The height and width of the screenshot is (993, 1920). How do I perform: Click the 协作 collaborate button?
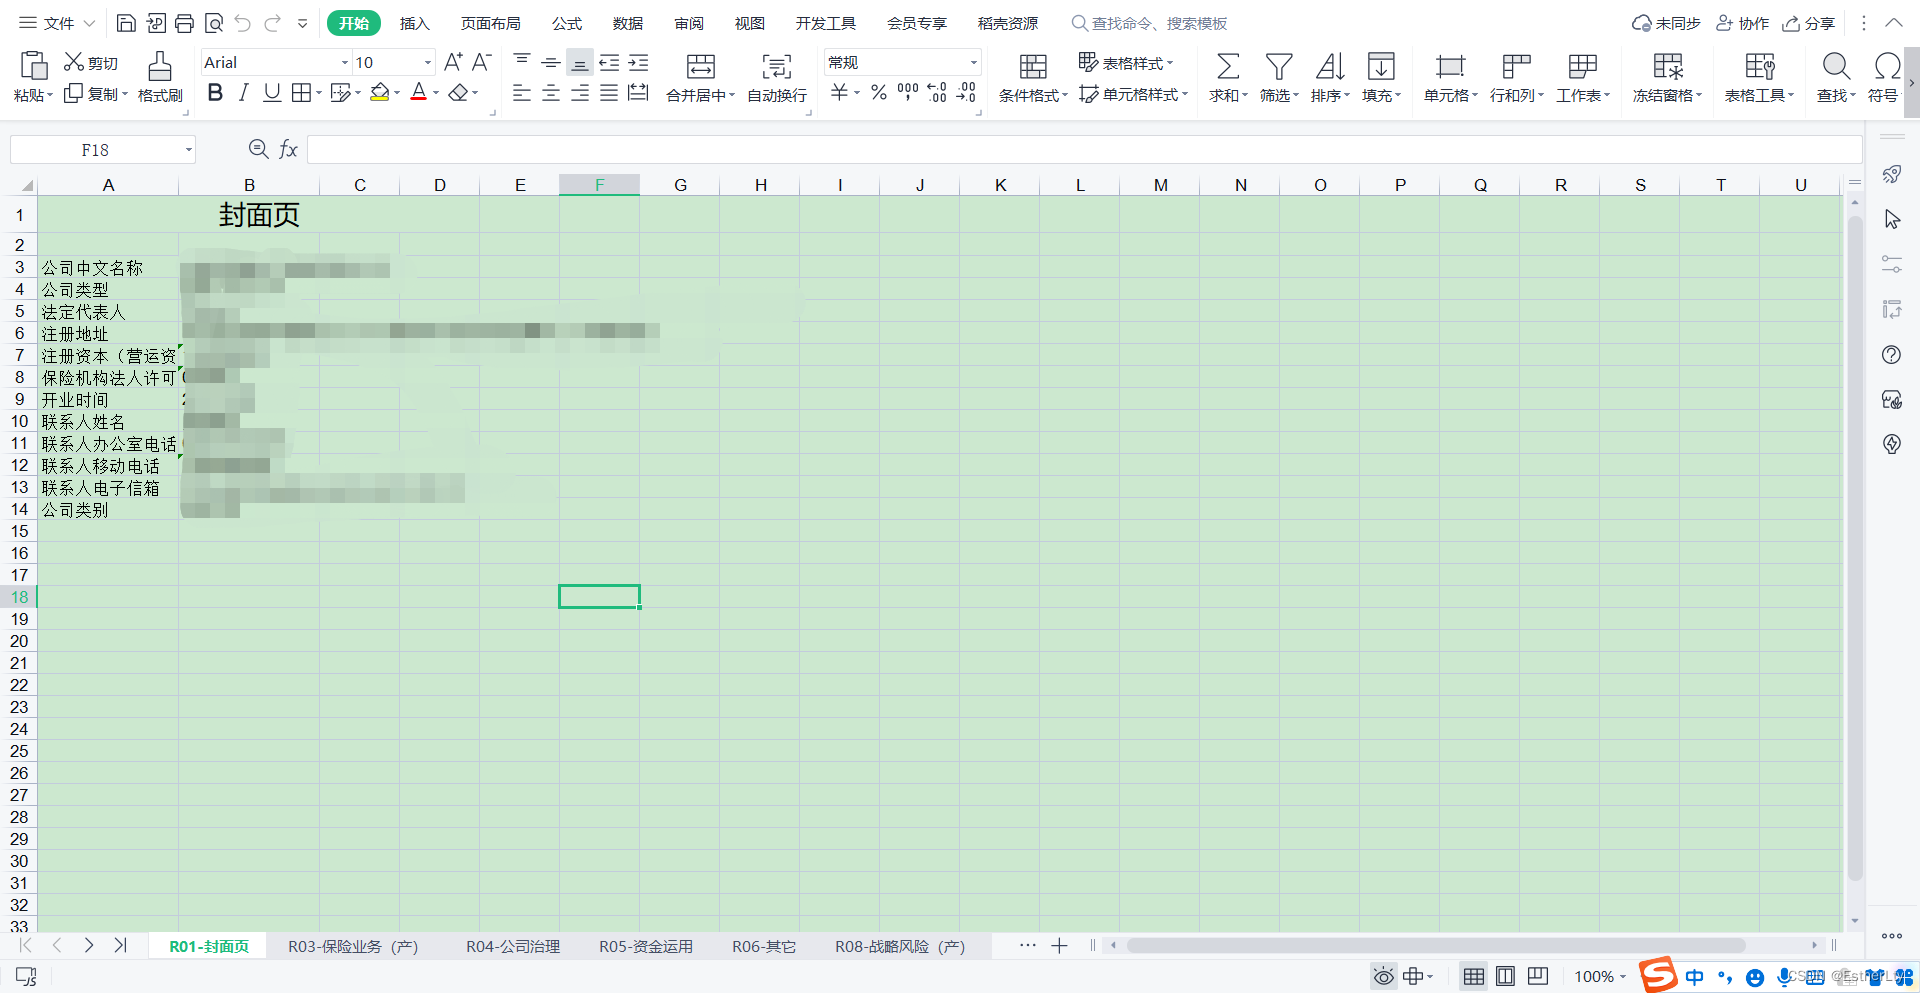(1742, 23)
